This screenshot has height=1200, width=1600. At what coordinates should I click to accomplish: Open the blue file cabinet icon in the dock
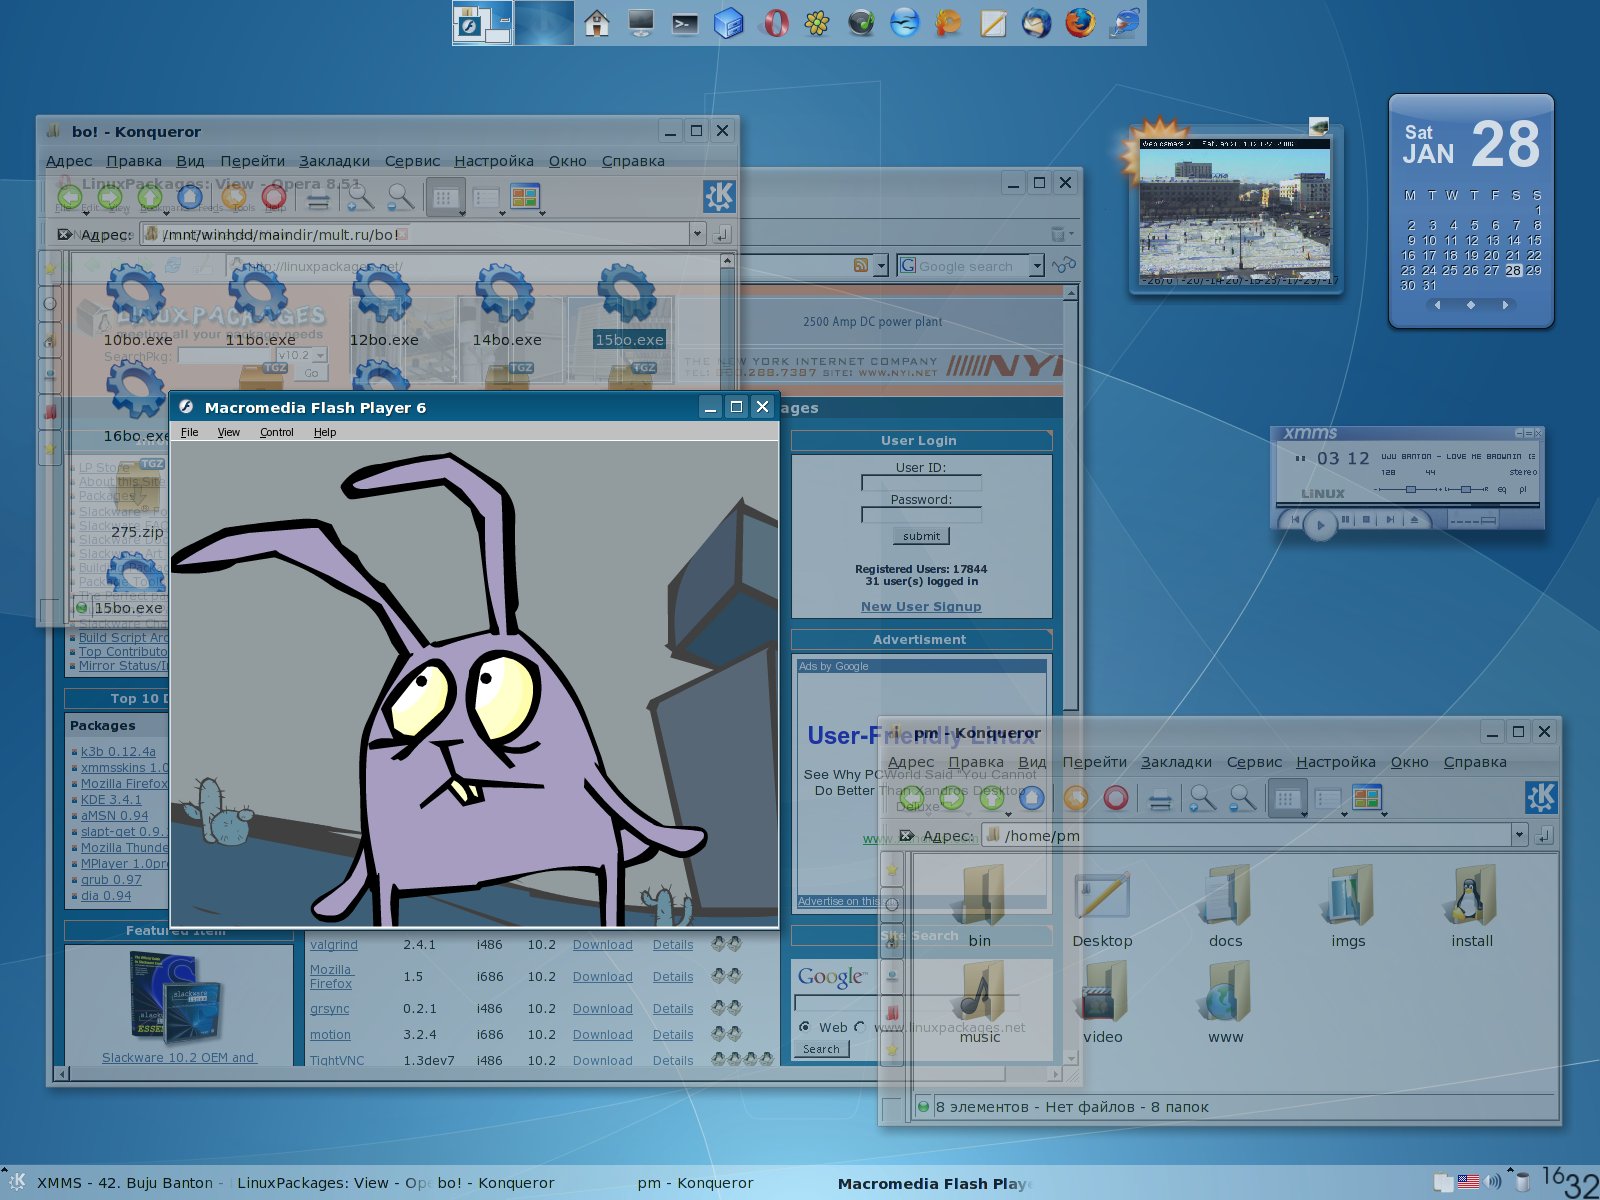tap(729, 22)
